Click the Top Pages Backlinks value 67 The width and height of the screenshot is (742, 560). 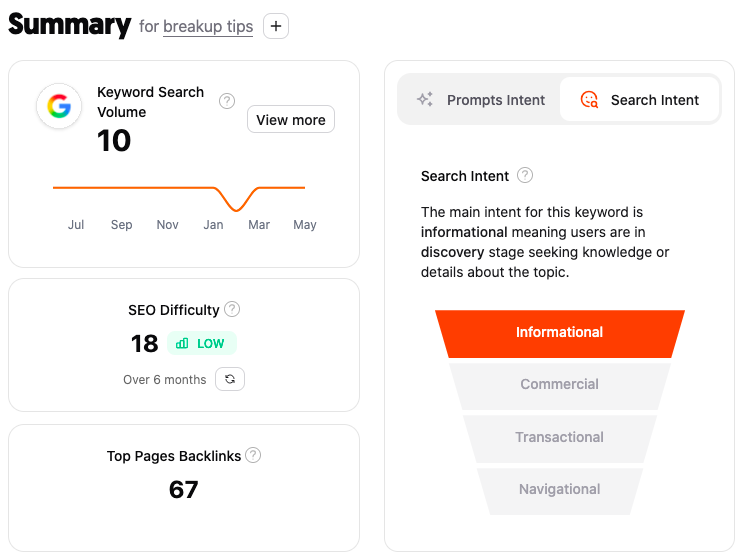click(x=184, y=489)
